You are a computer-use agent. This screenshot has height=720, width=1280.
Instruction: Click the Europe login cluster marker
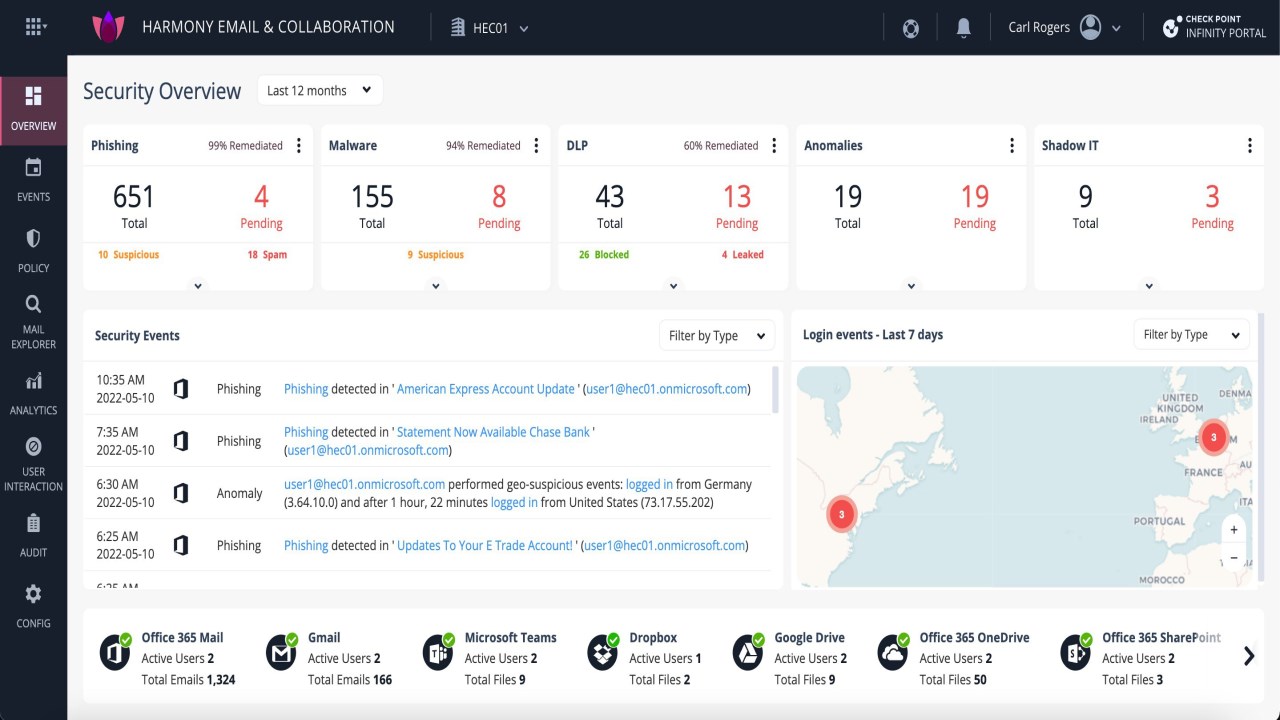[1214, 437]
